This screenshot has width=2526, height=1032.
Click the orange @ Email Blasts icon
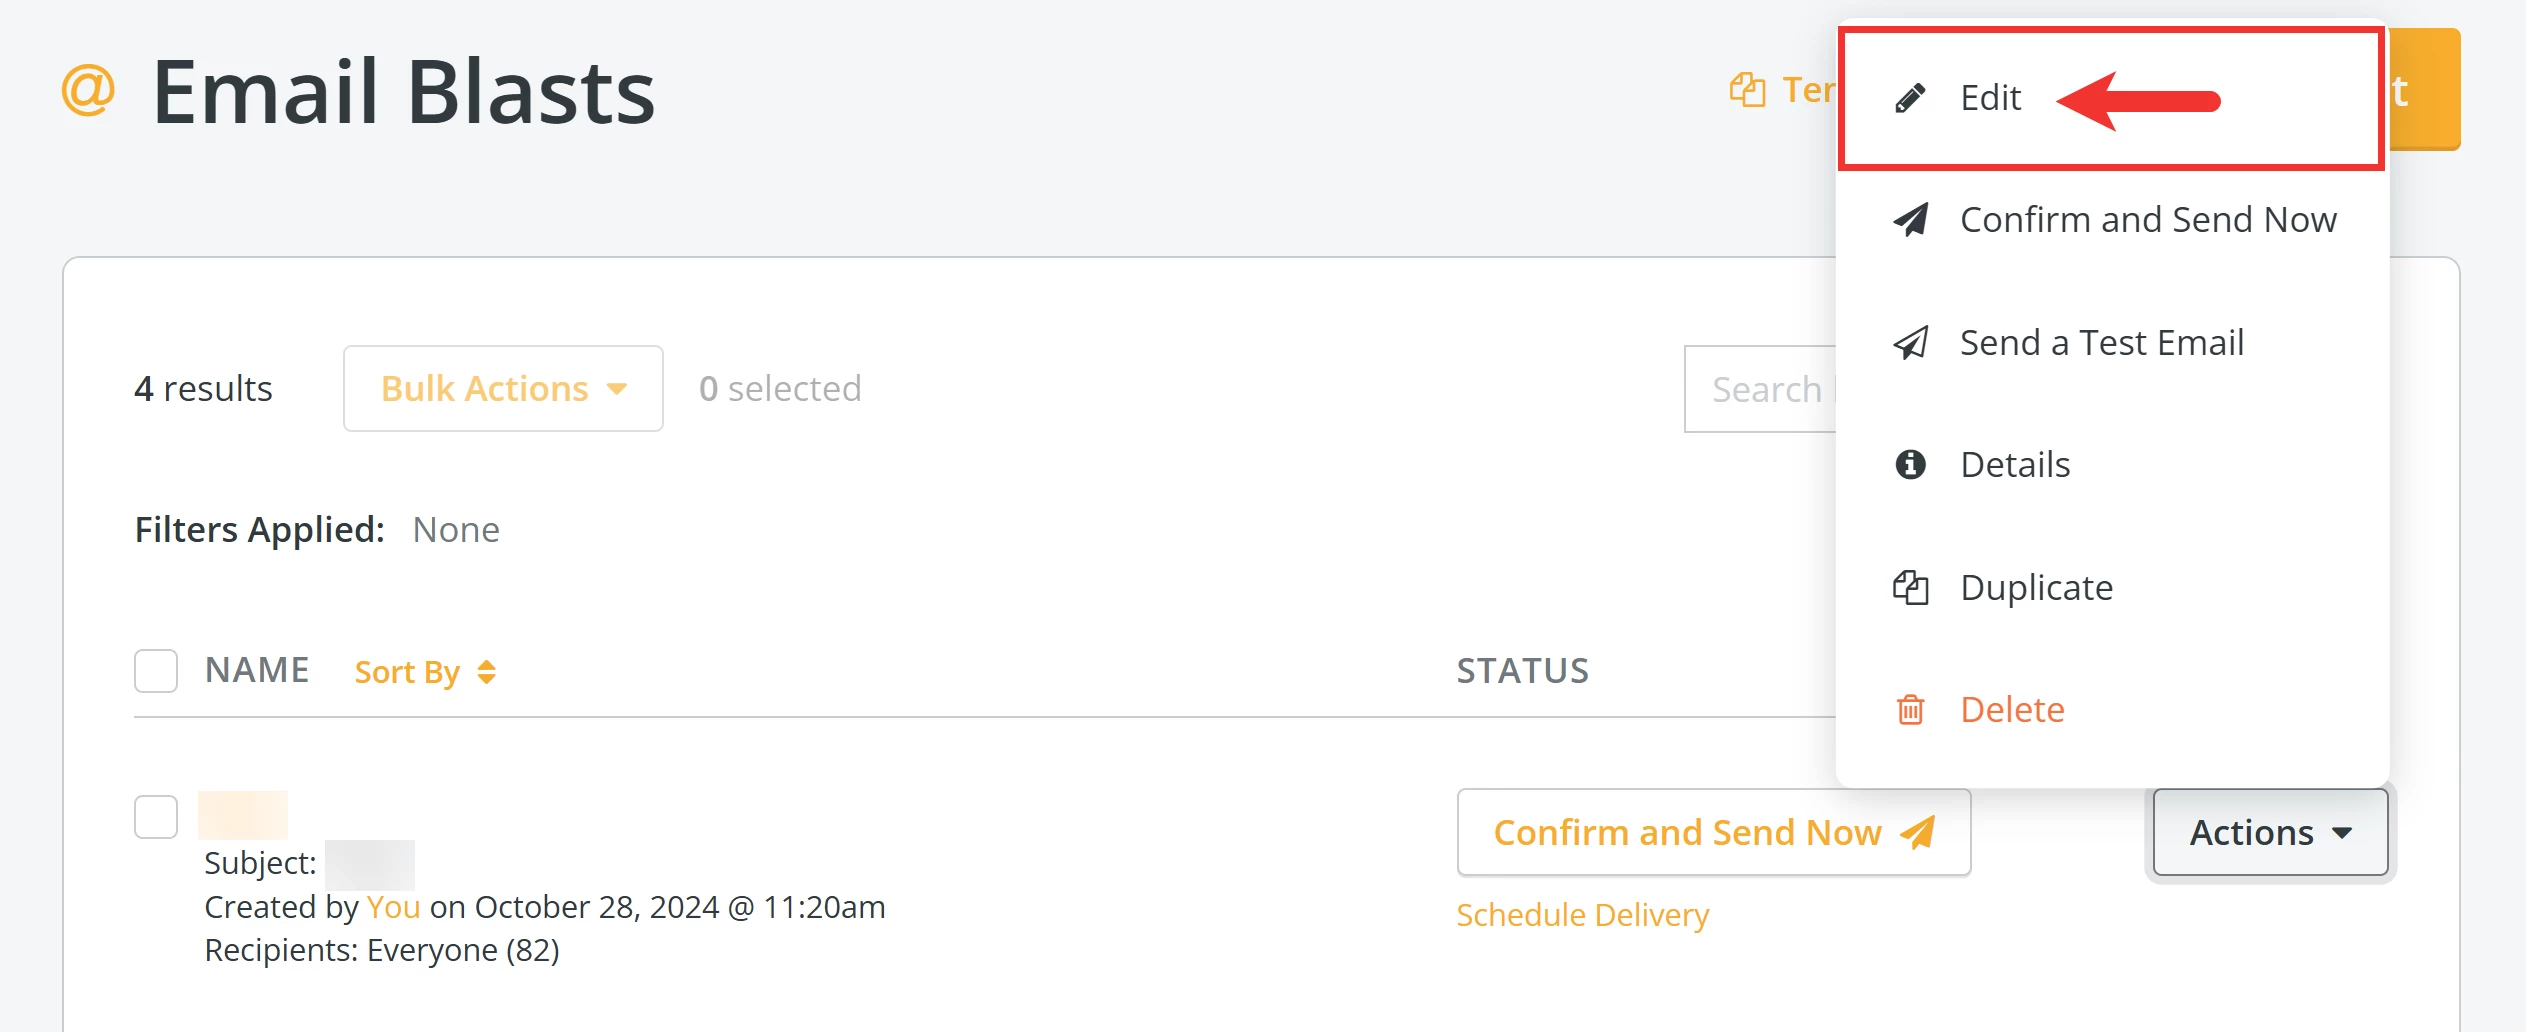(x=88, y=90)
